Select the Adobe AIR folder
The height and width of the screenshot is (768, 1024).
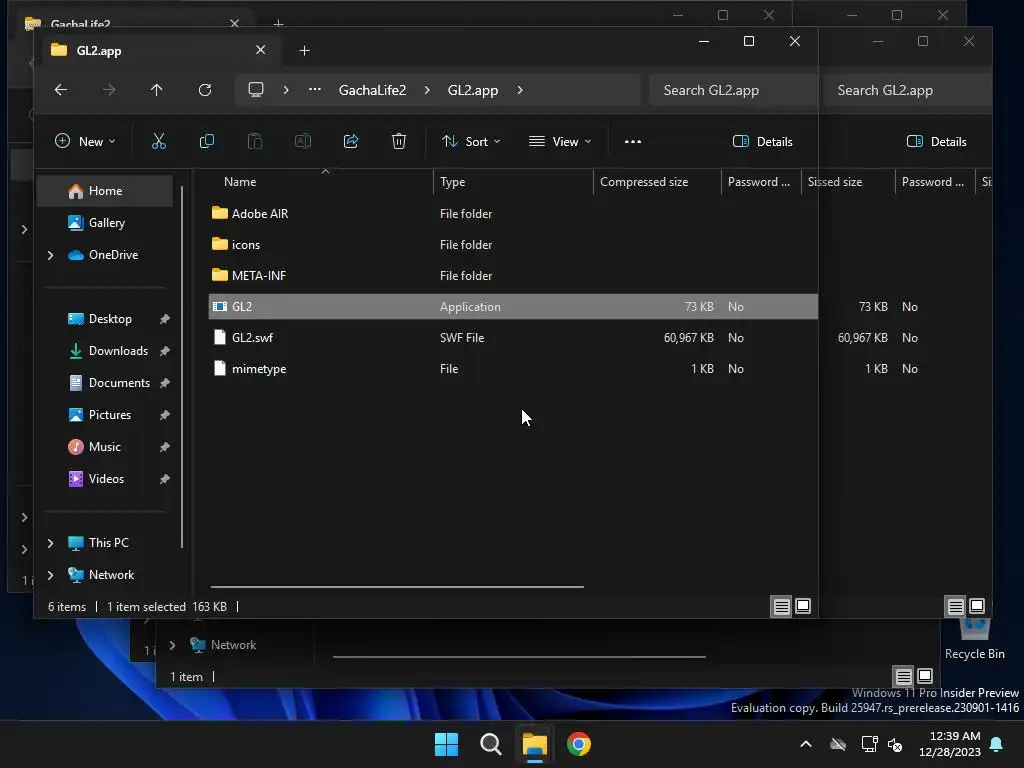pyautogui.click(x=513, y=214)
